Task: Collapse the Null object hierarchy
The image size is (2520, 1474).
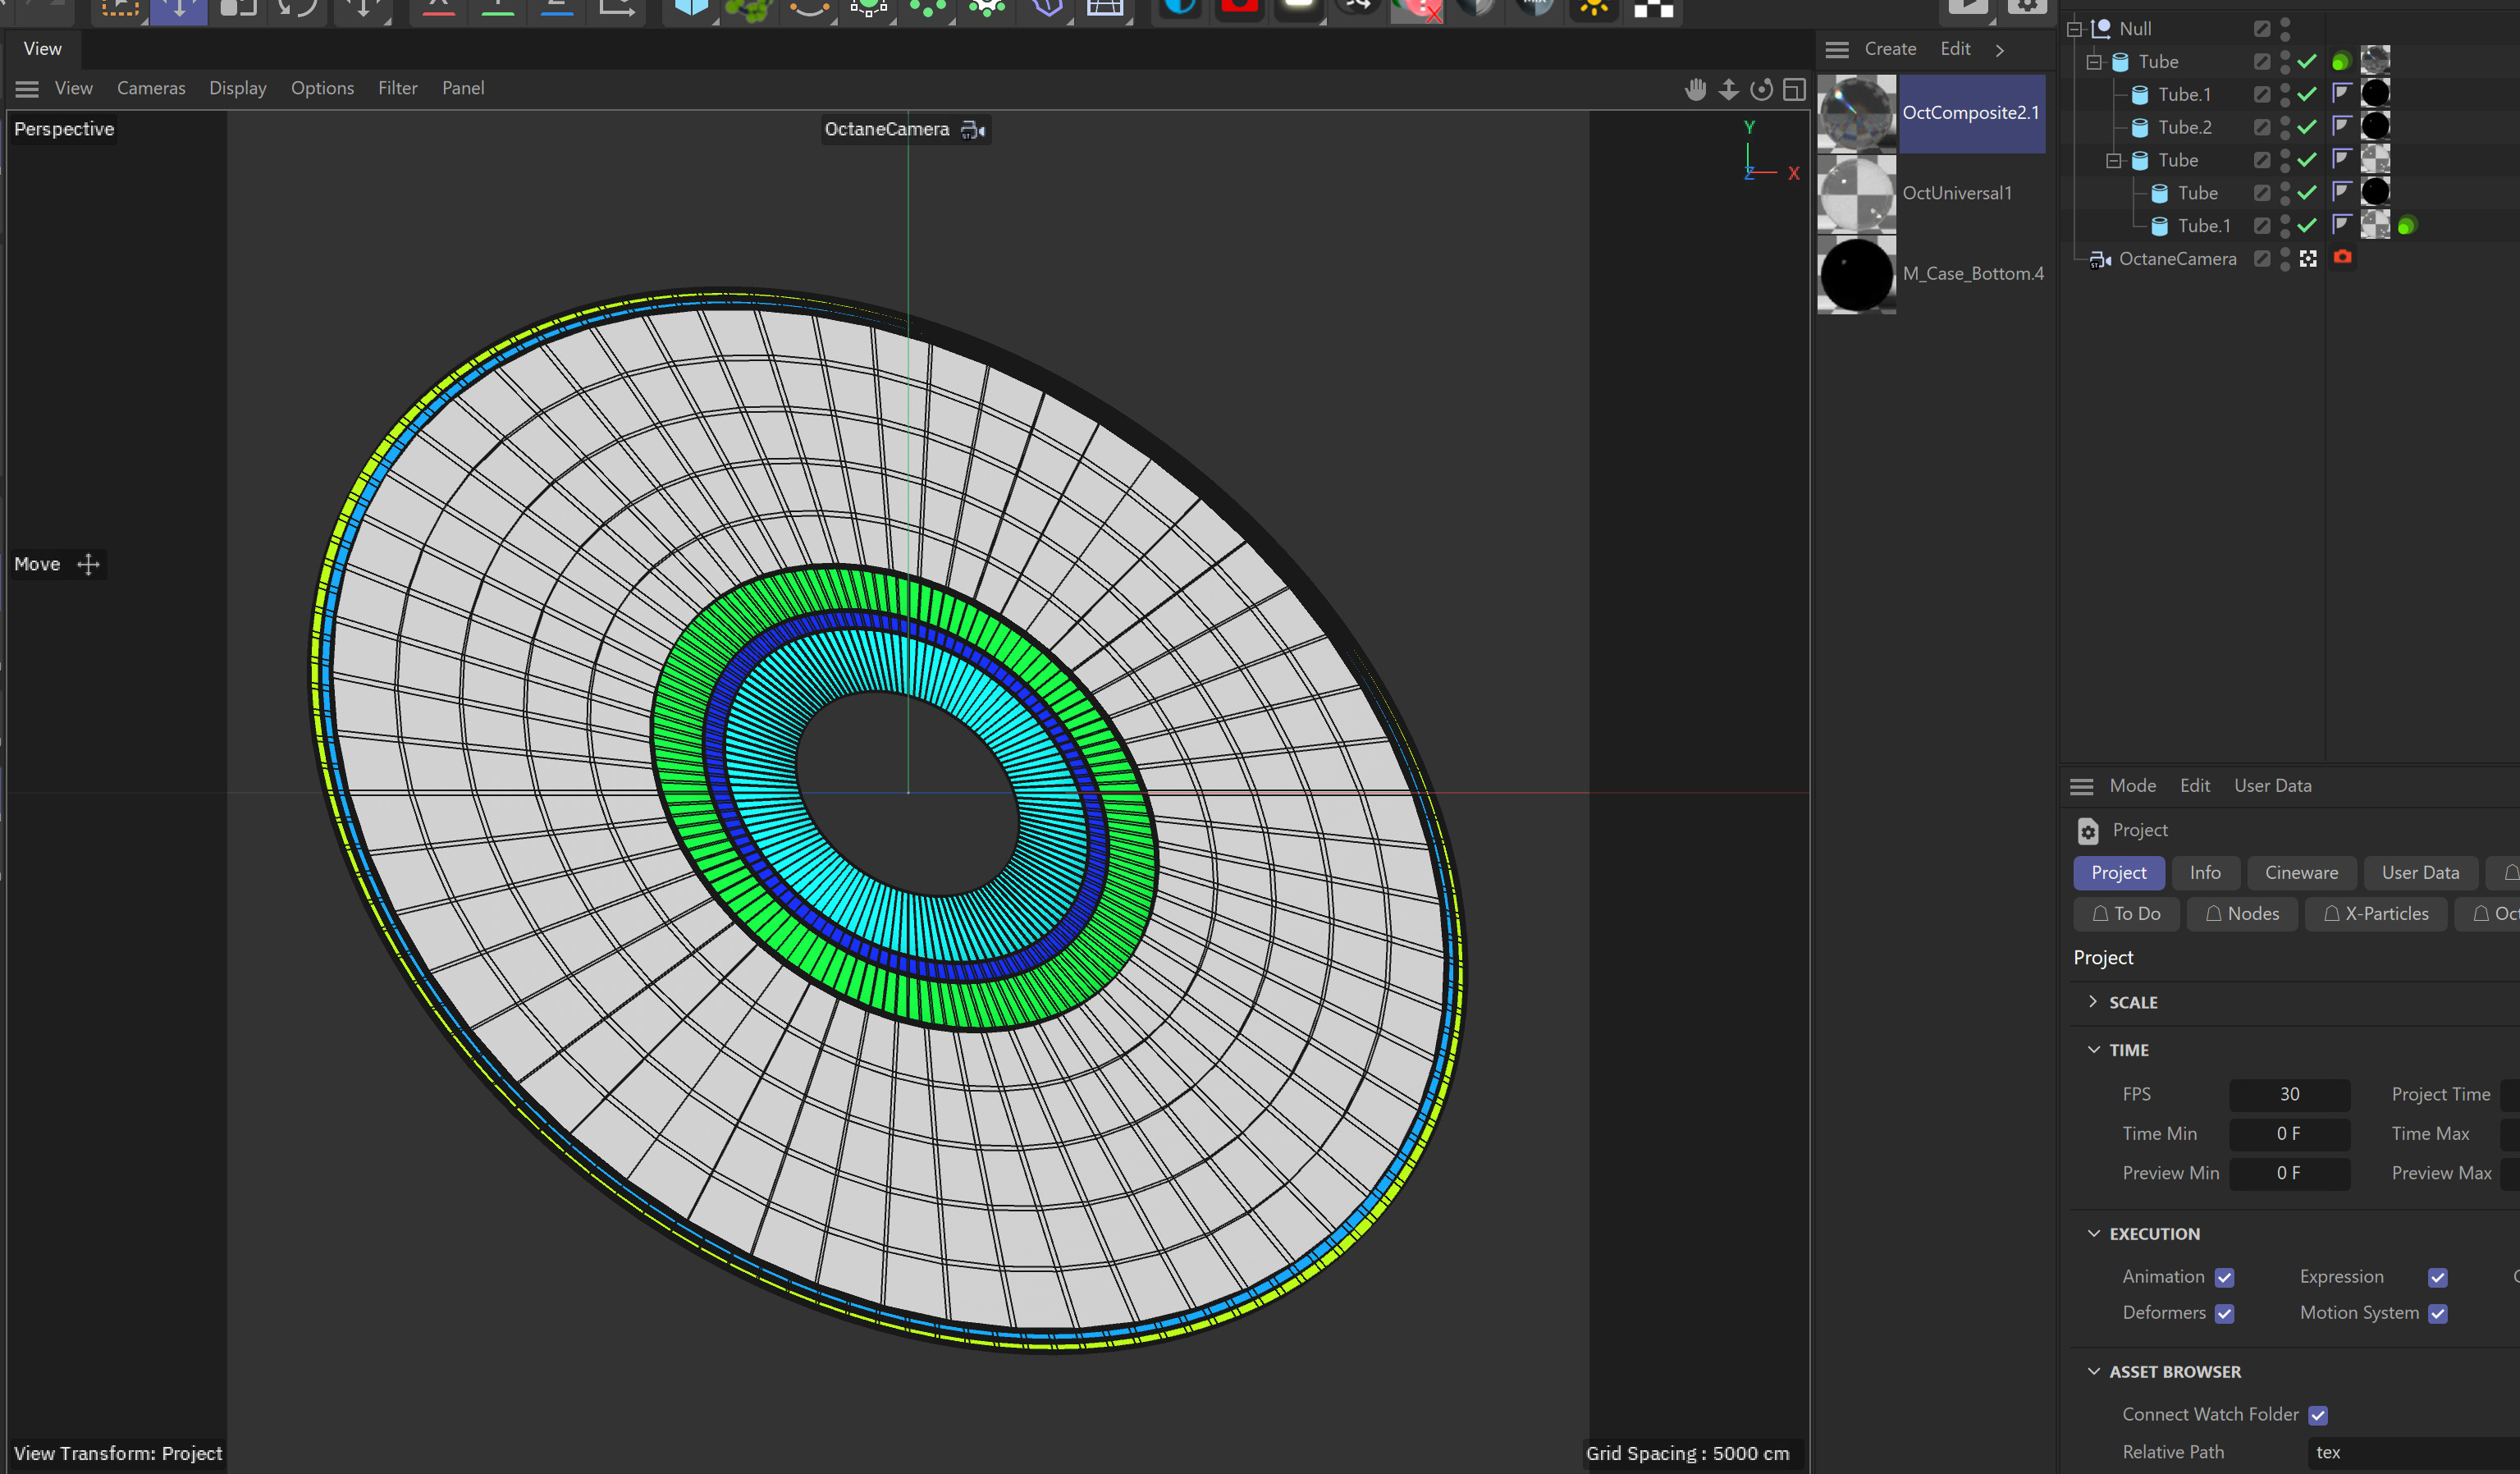Action: (2074, 29)
